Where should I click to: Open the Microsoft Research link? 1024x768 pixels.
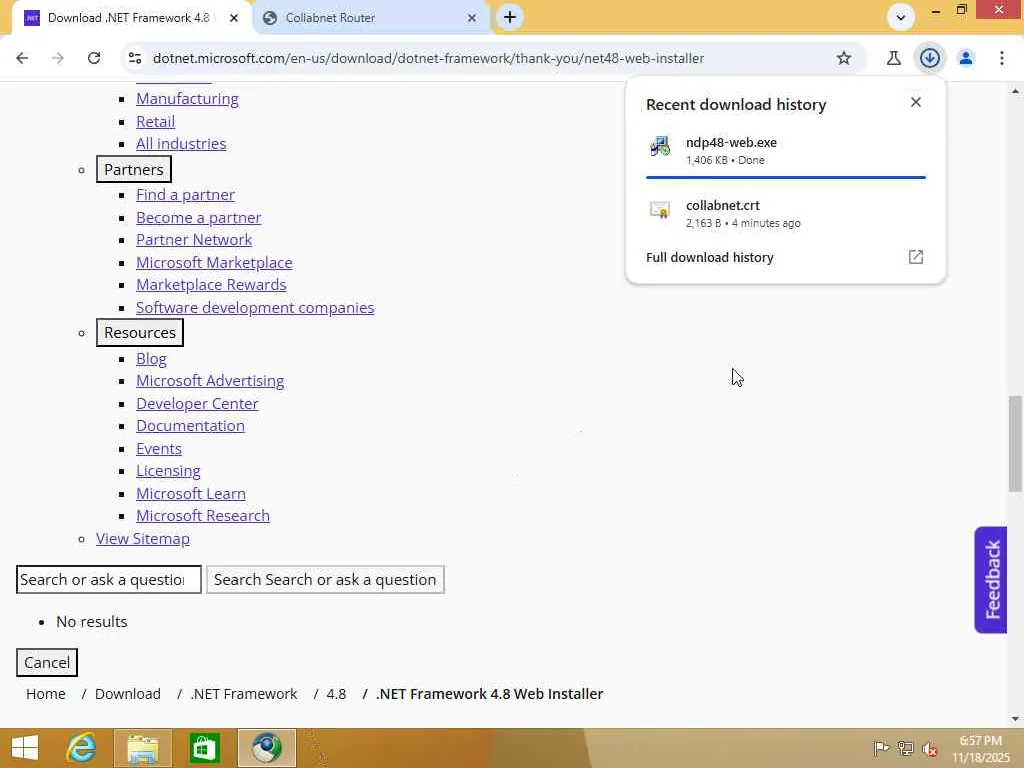coord(202,516)
